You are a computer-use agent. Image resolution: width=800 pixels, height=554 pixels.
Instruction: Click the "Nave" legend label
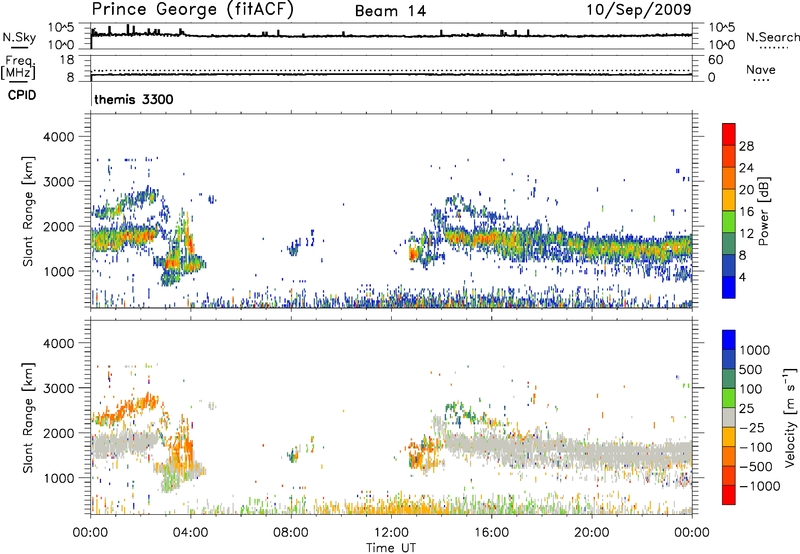coord(761,69)
